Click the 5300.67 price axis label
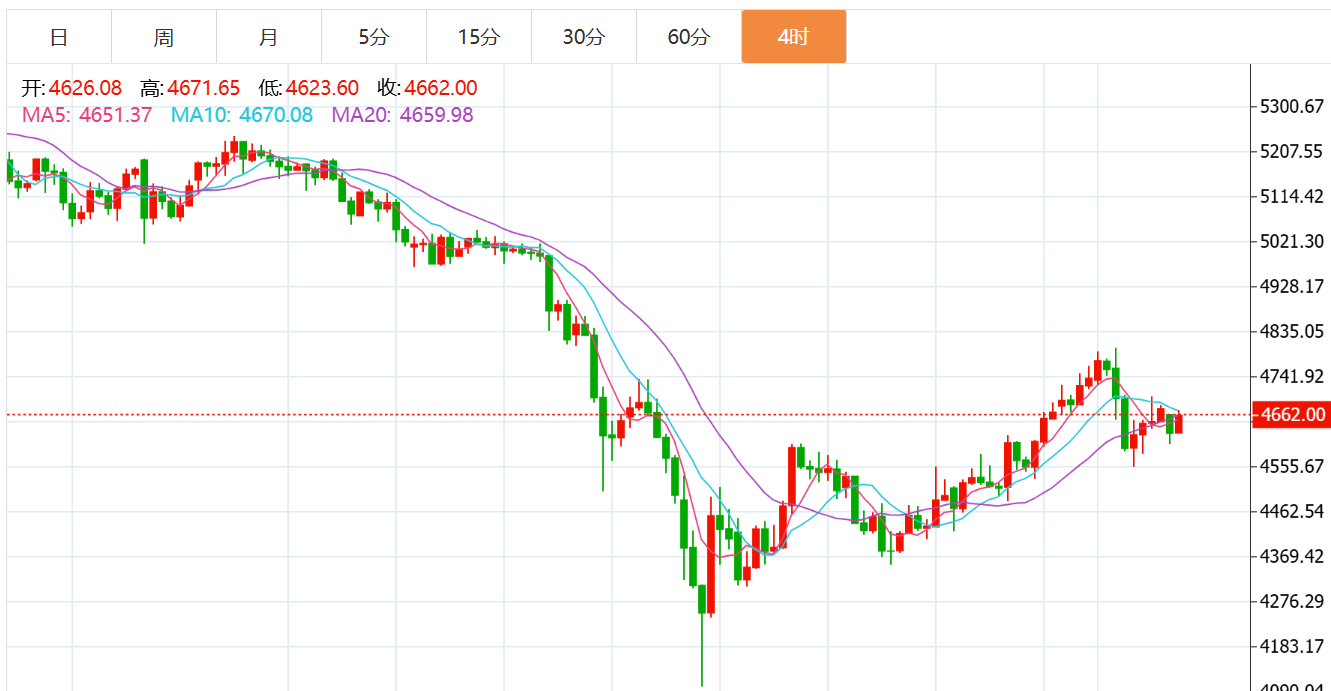 (1290, 107)
